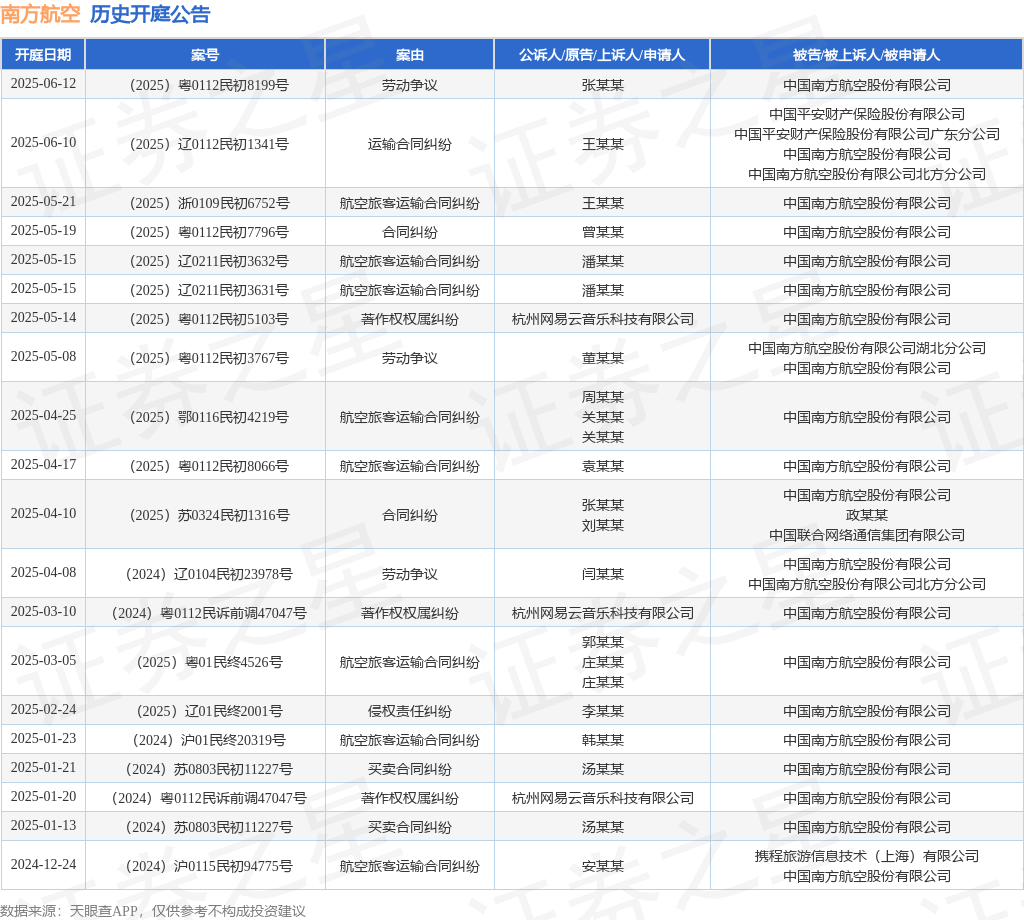Click plaintiff 闫某某
Viewport: 1024px width, 920px height.
pos(602,574)
